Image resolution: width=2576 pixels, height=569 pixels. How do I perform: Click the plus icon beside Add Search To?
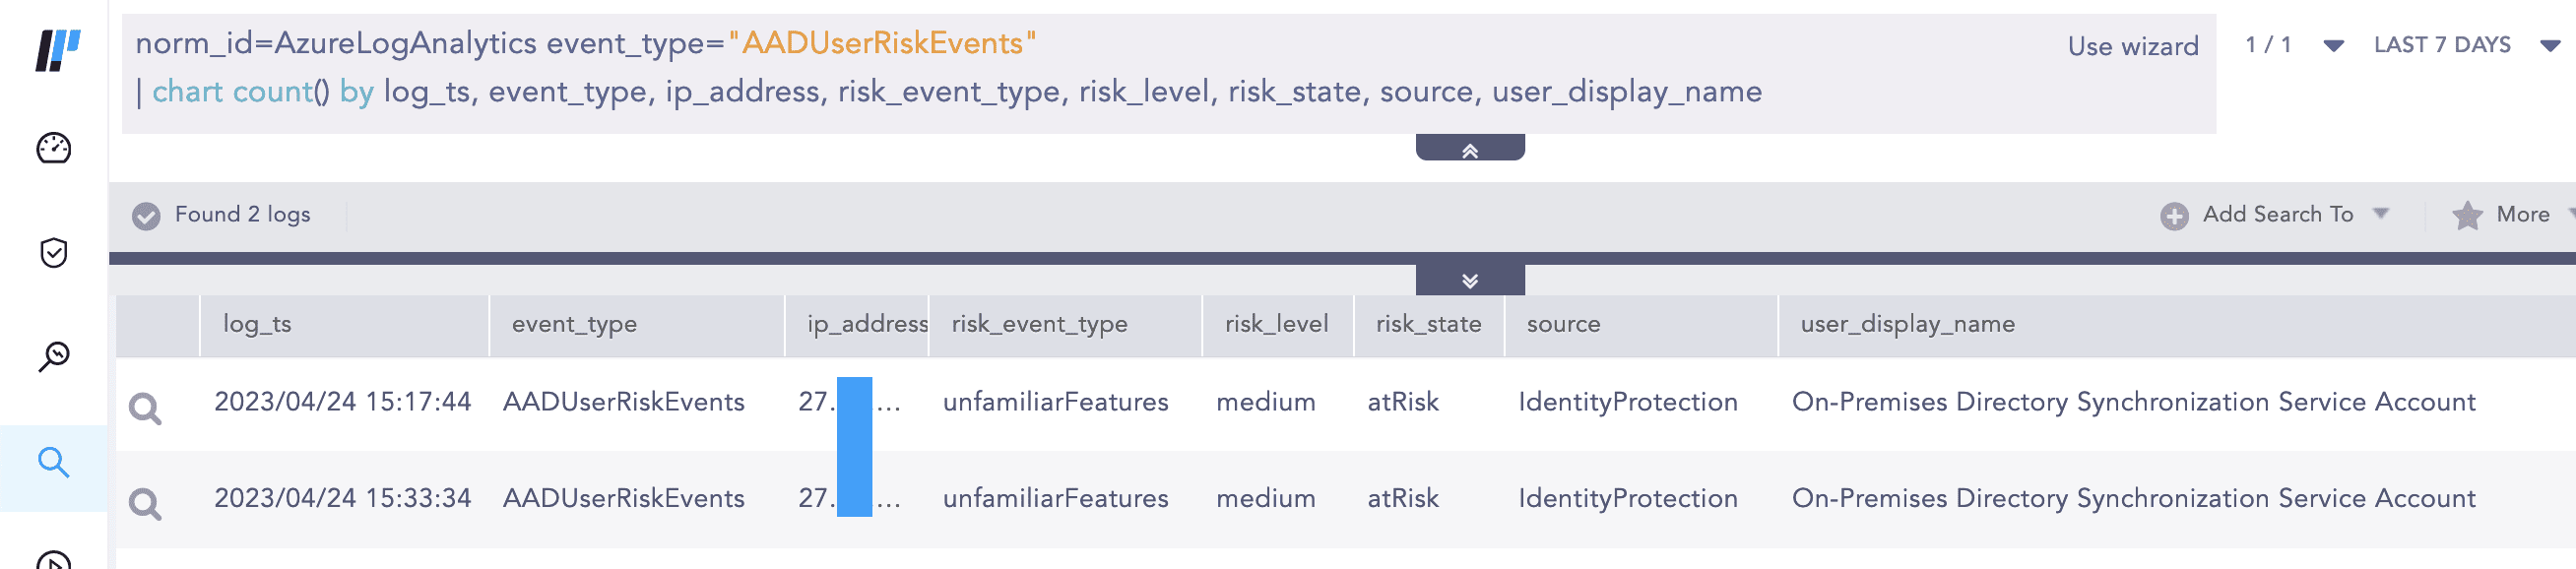coord(2174,215)
